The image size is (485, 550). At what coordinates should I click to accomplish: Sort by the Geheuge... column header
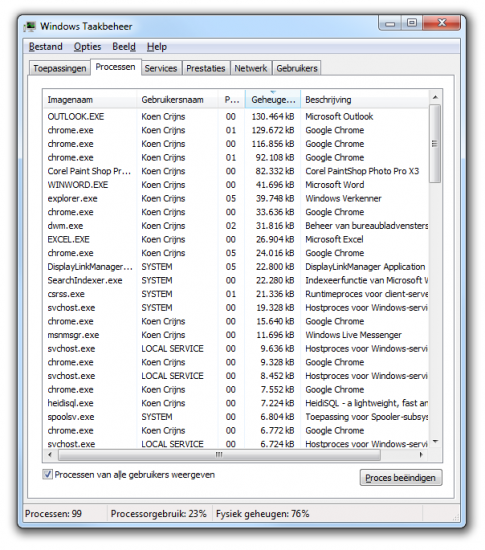click(x=273, y=100)
